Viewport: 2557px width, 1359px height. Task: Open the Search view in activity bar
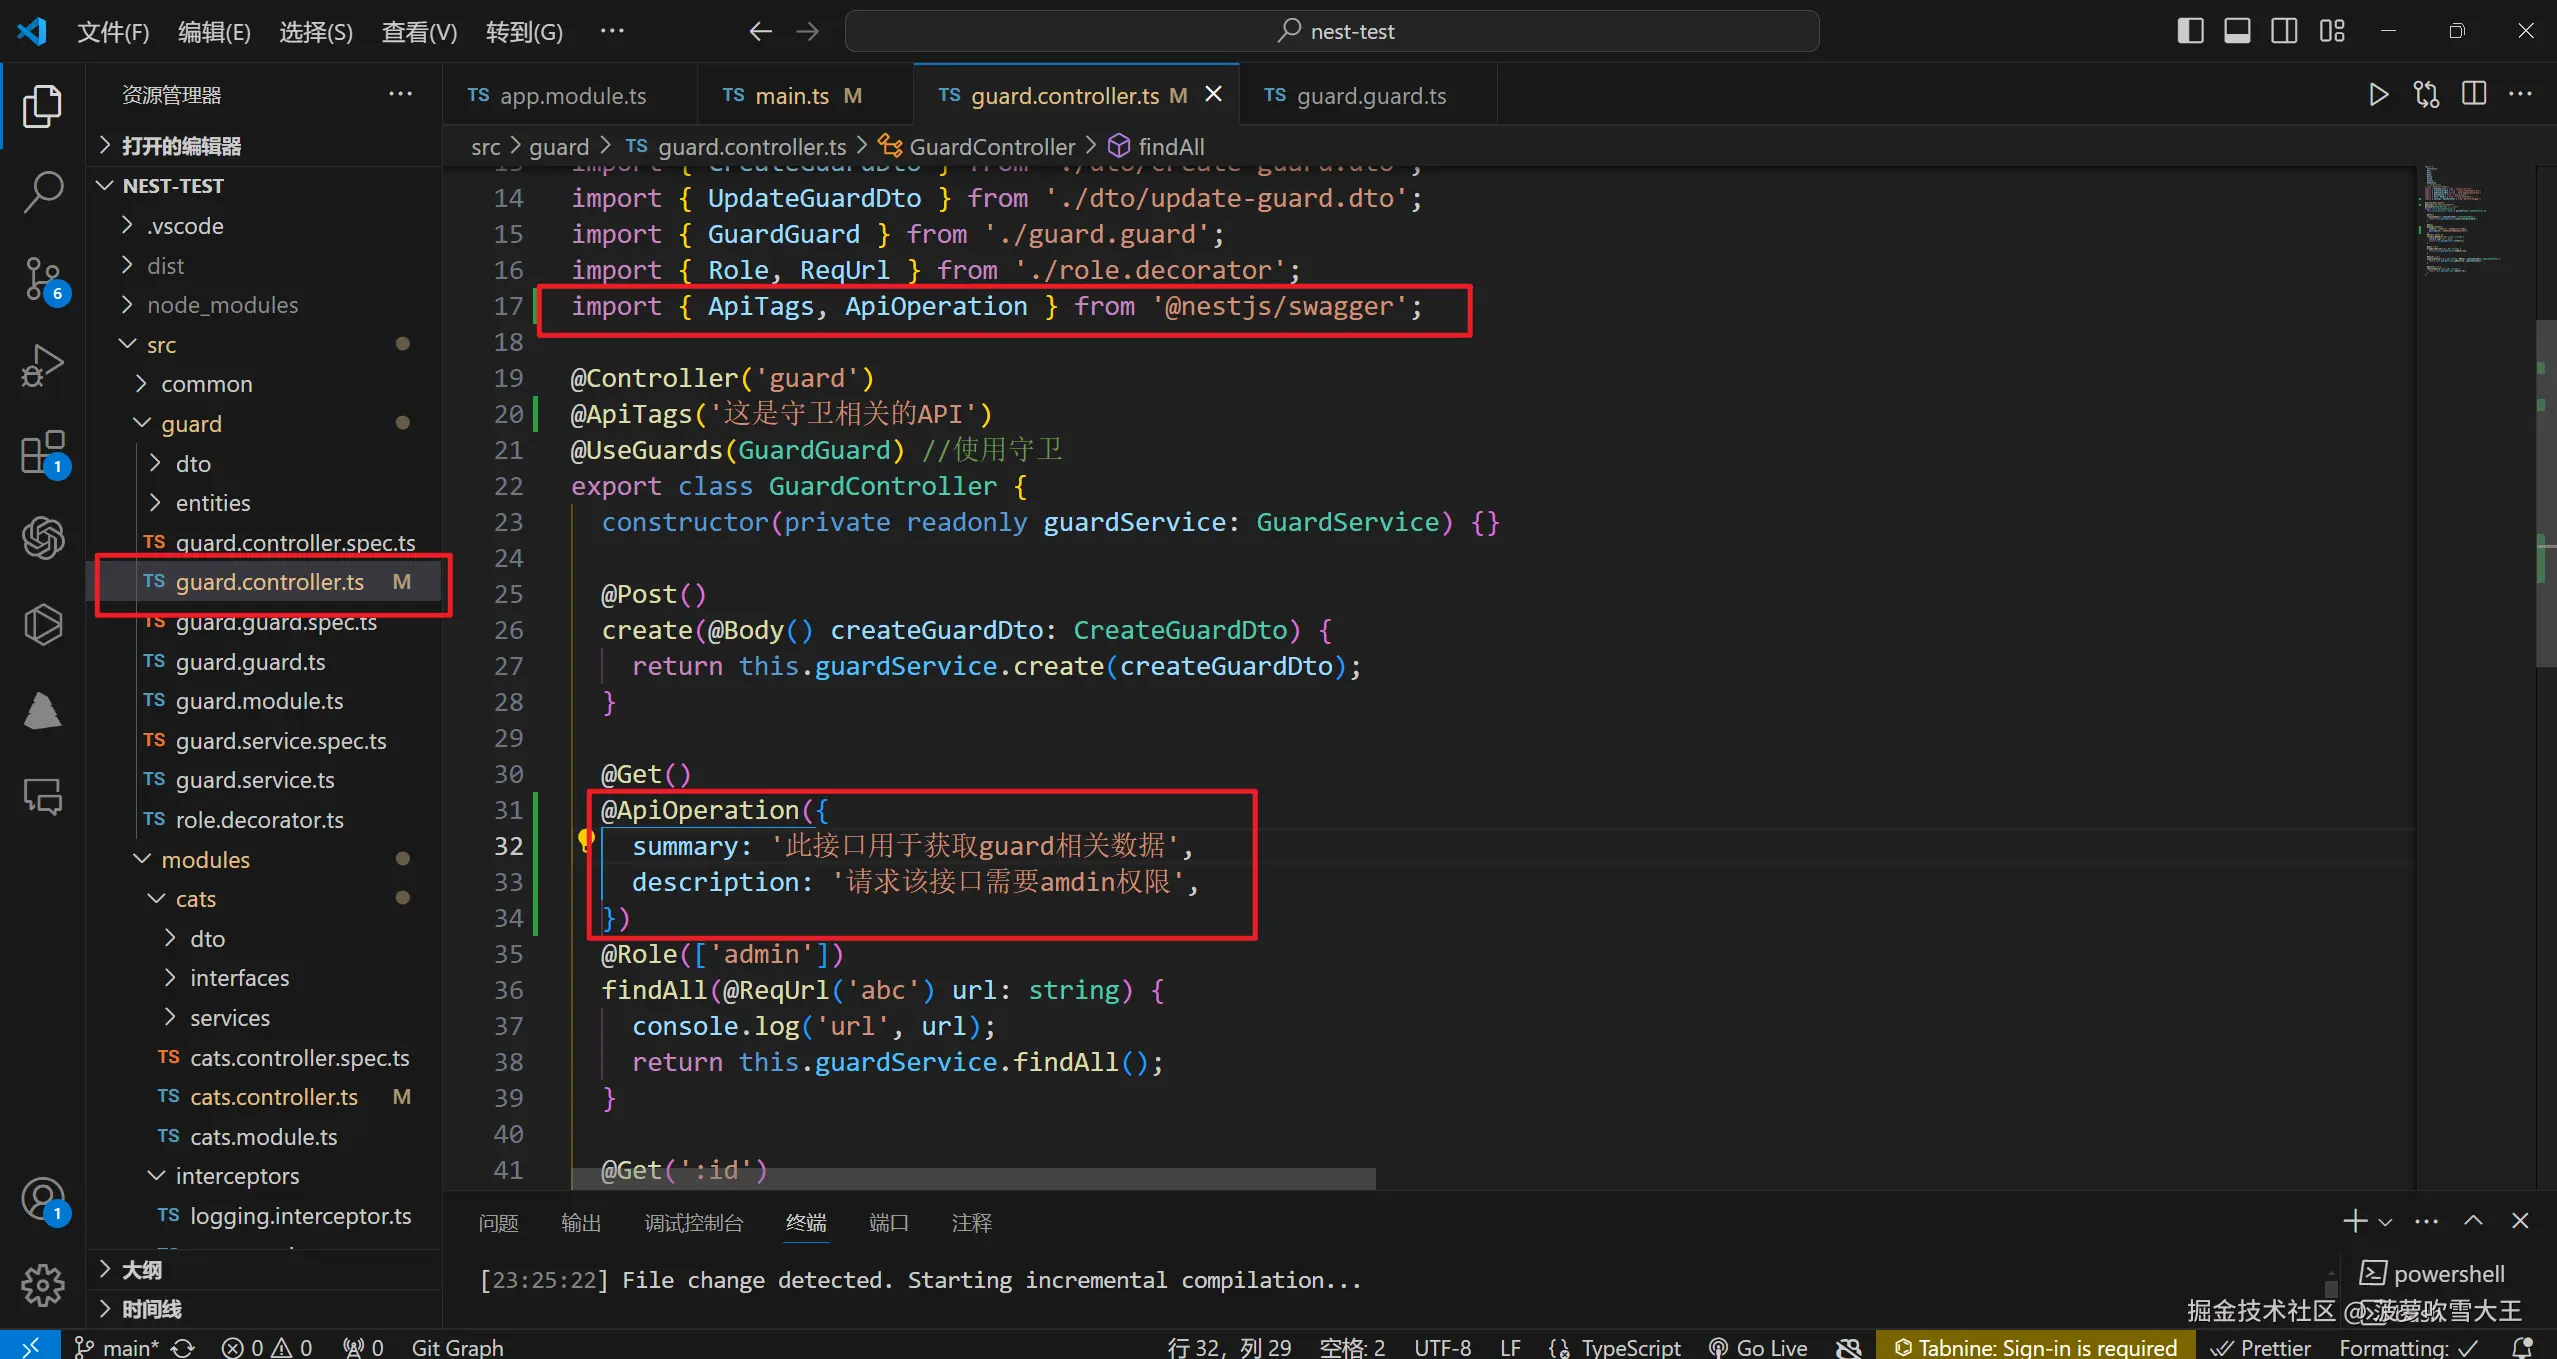(43, 190)
